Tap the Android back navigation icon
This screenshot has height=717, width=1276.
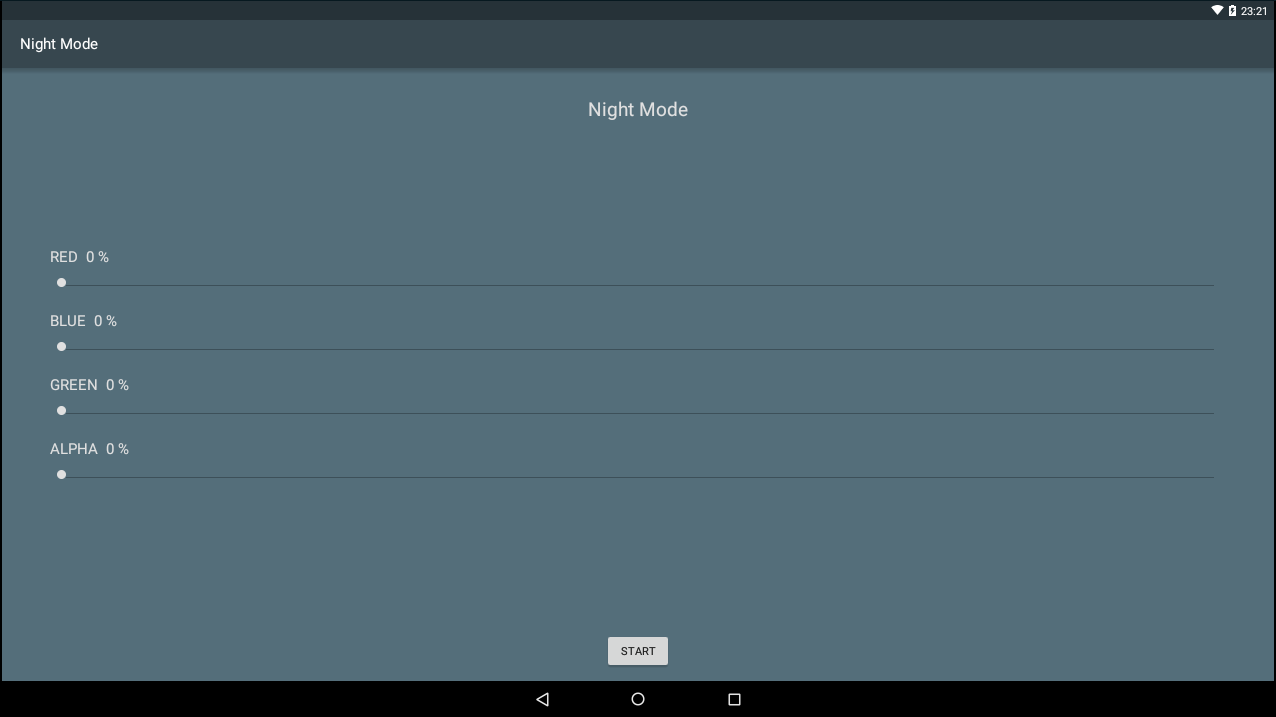point(542,699)
